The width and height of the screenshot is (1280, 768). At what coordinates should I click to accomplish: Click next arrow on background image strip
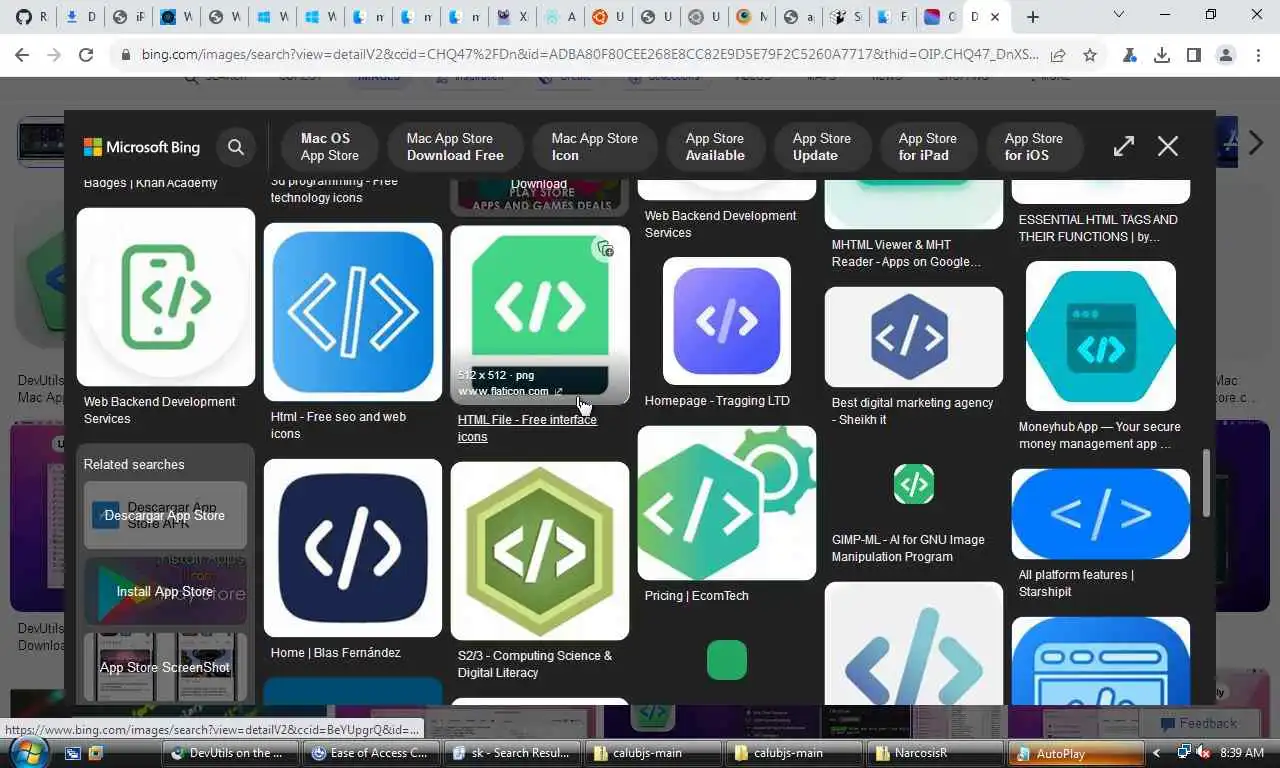point(1257,143)
